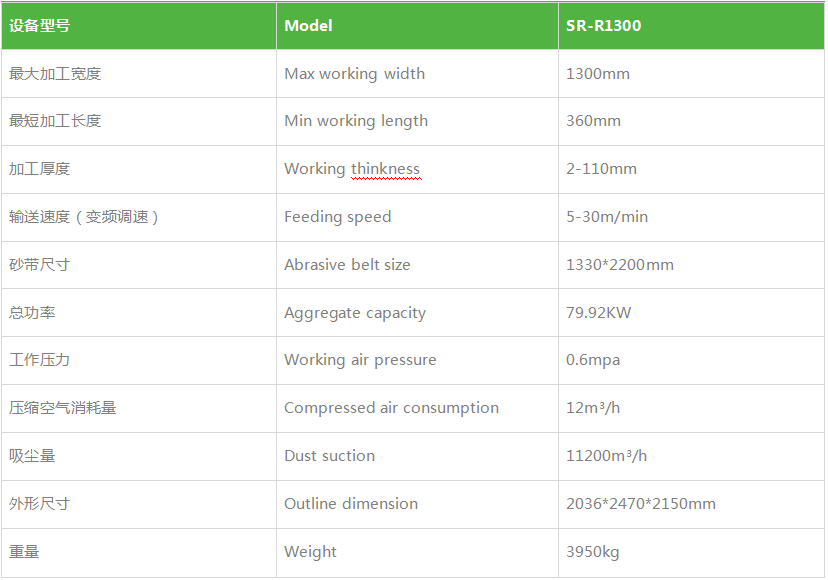Click the Model header cell
Image resolution: width=828 pixels, height=580 pixels.
(x=309, y=26)
